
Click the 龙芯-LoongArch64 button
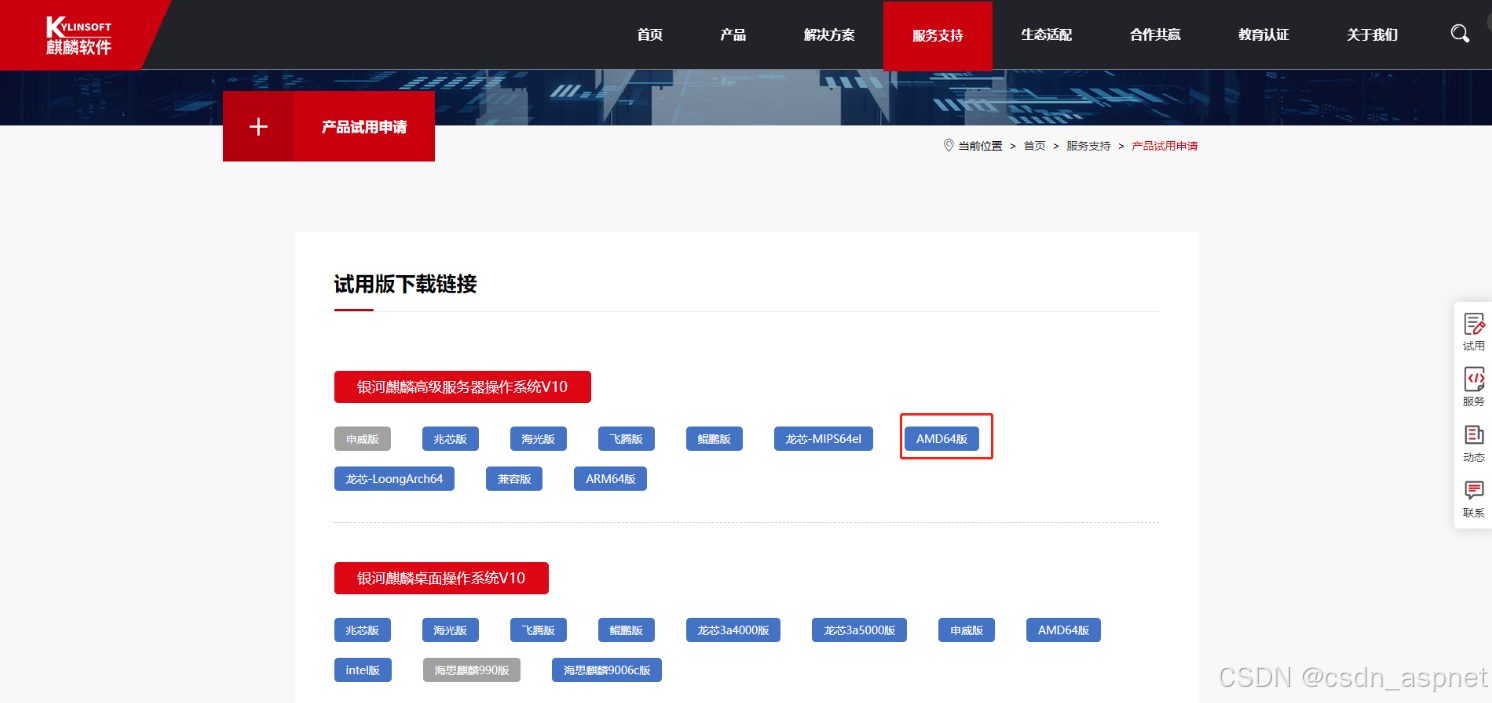(394, 479)
